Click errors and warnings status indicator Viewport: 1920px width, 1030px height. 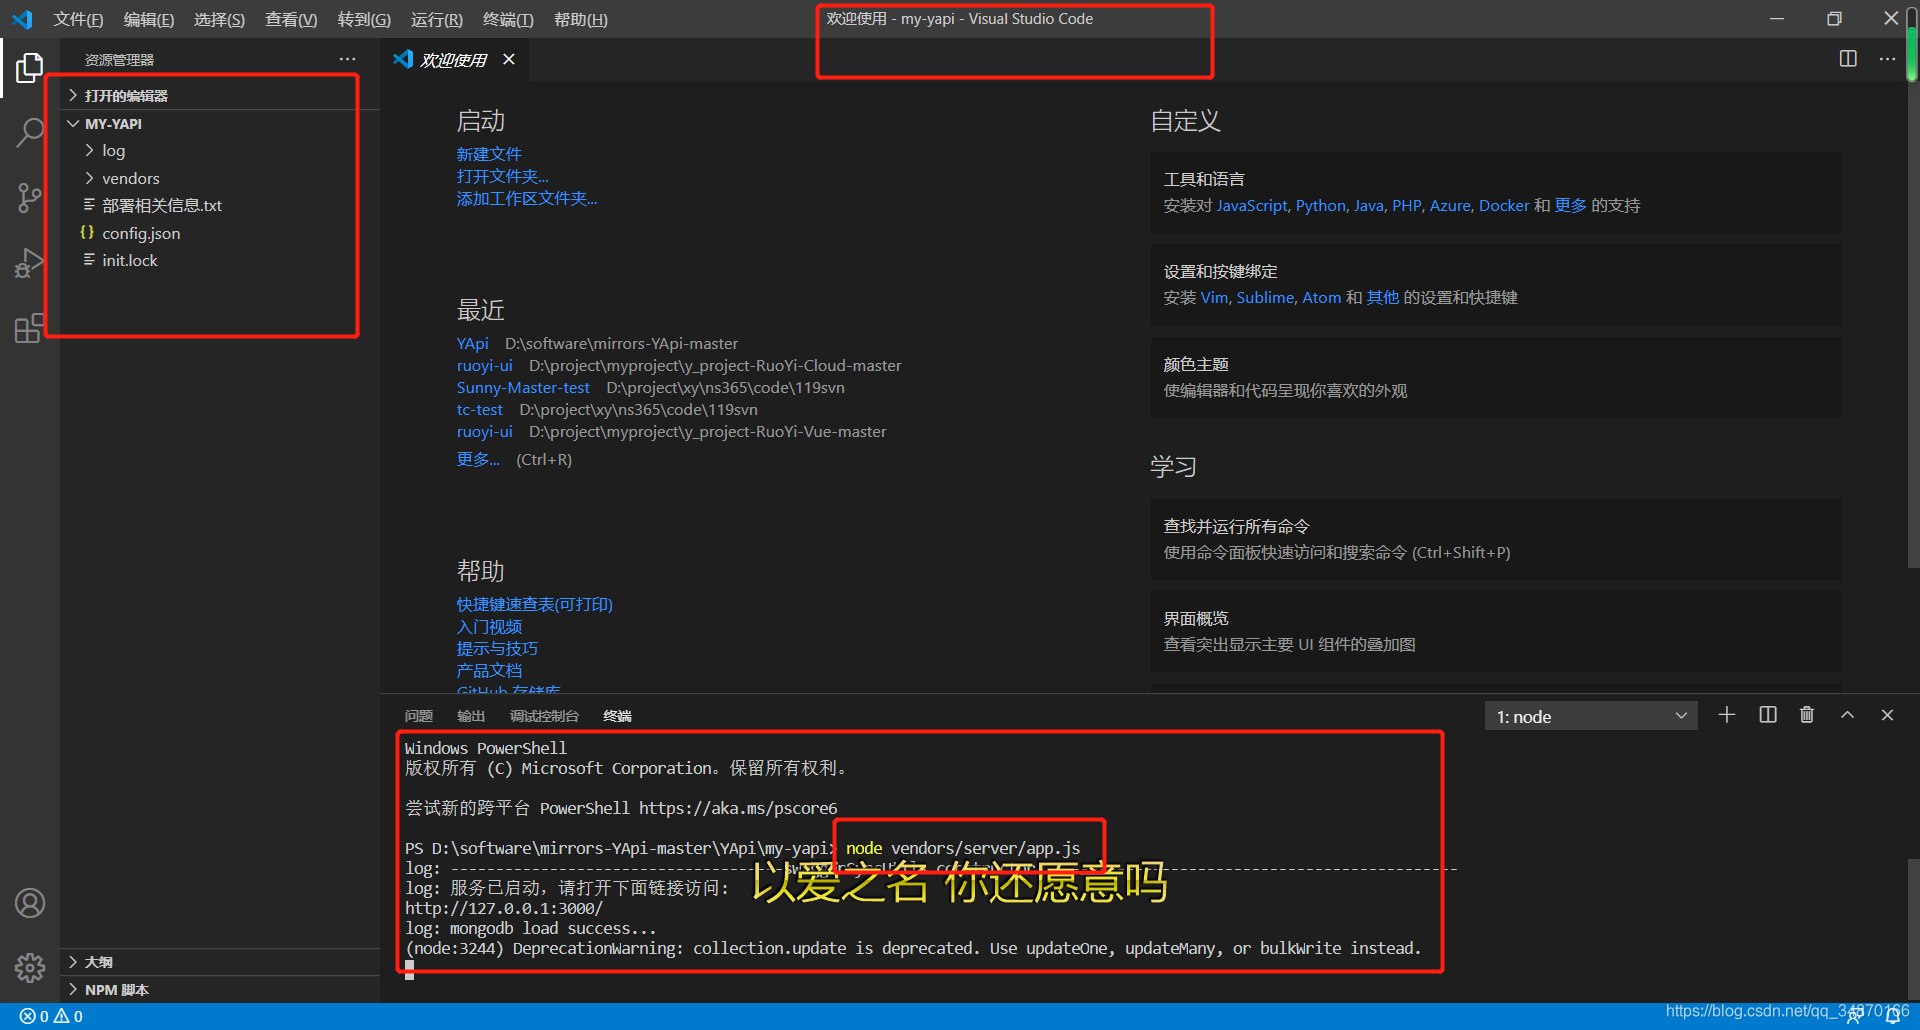click(51, 1017)
